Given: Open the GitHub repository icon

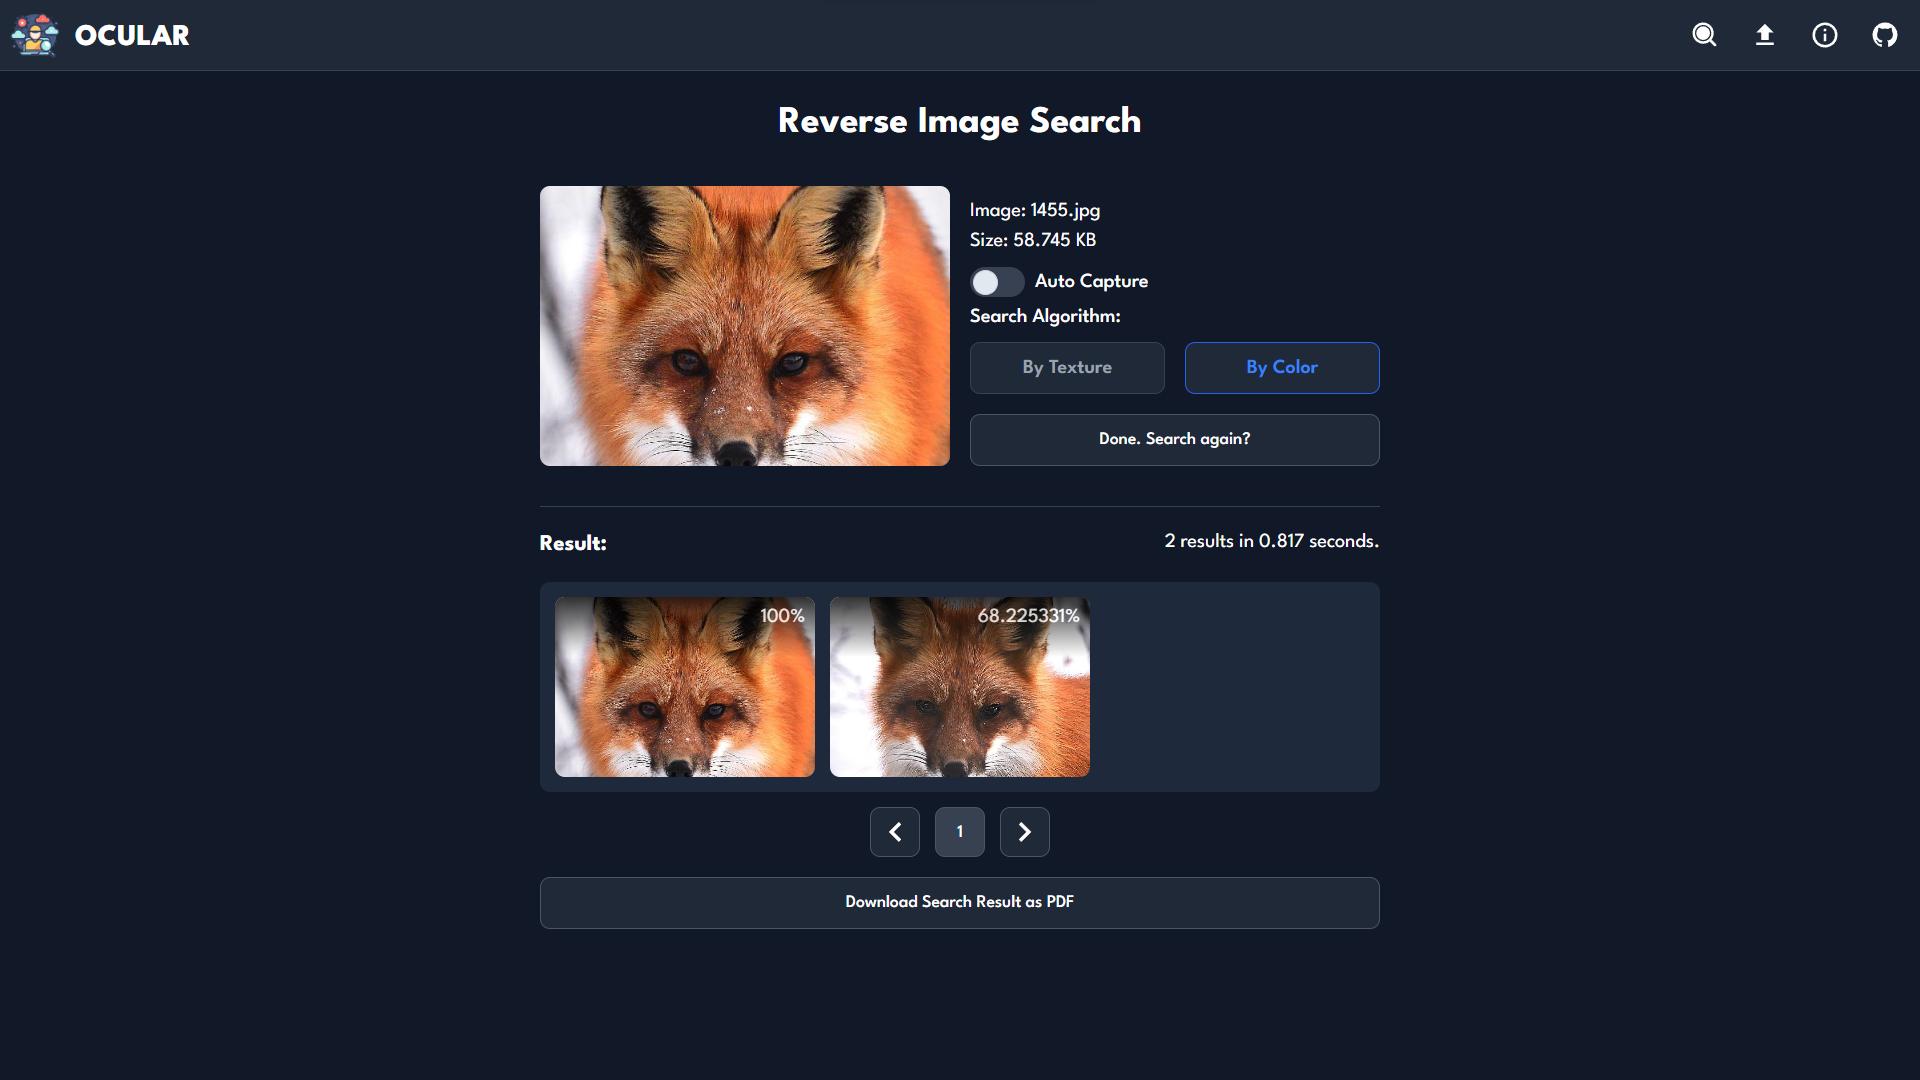Looking at the screenshot, I should 1885,35.
